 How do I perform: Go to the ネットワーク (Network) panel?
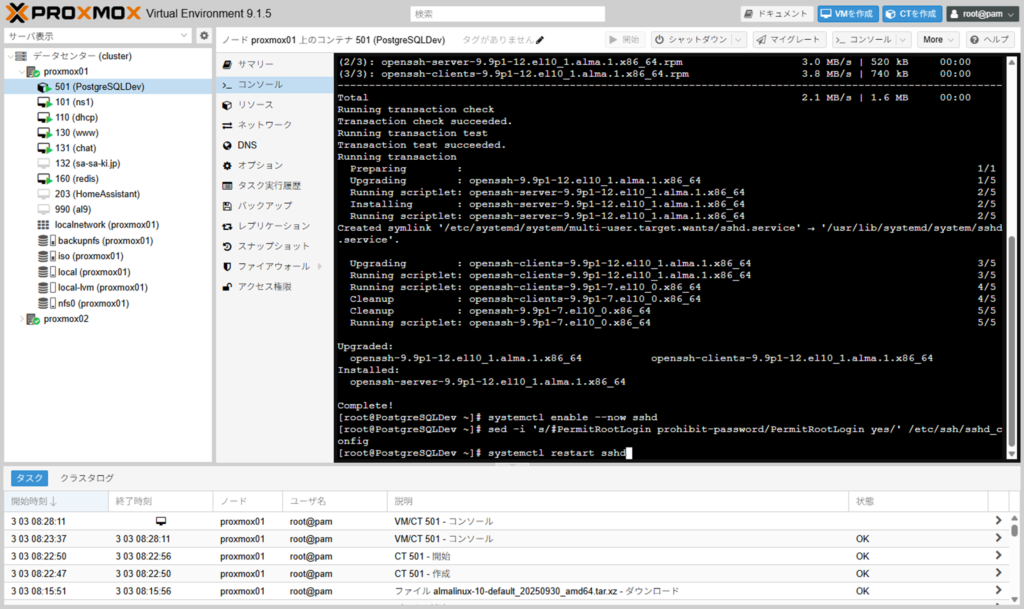pos(264,125)
